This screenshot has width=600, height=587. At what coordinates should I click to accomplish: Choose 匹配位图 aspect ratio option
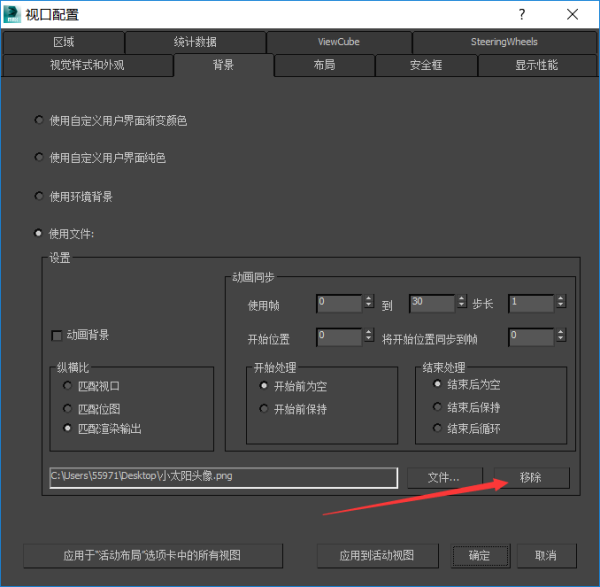(67, 409)
